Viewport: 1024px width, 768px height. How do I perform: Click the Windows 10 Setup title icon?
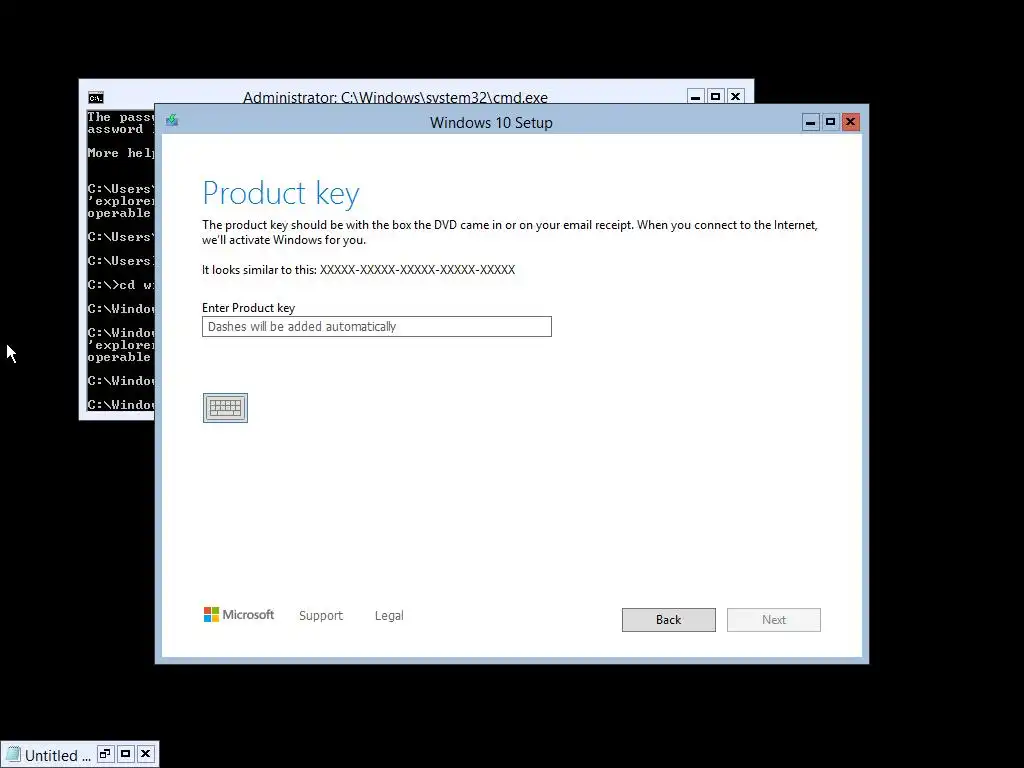(x=172, y=120)
